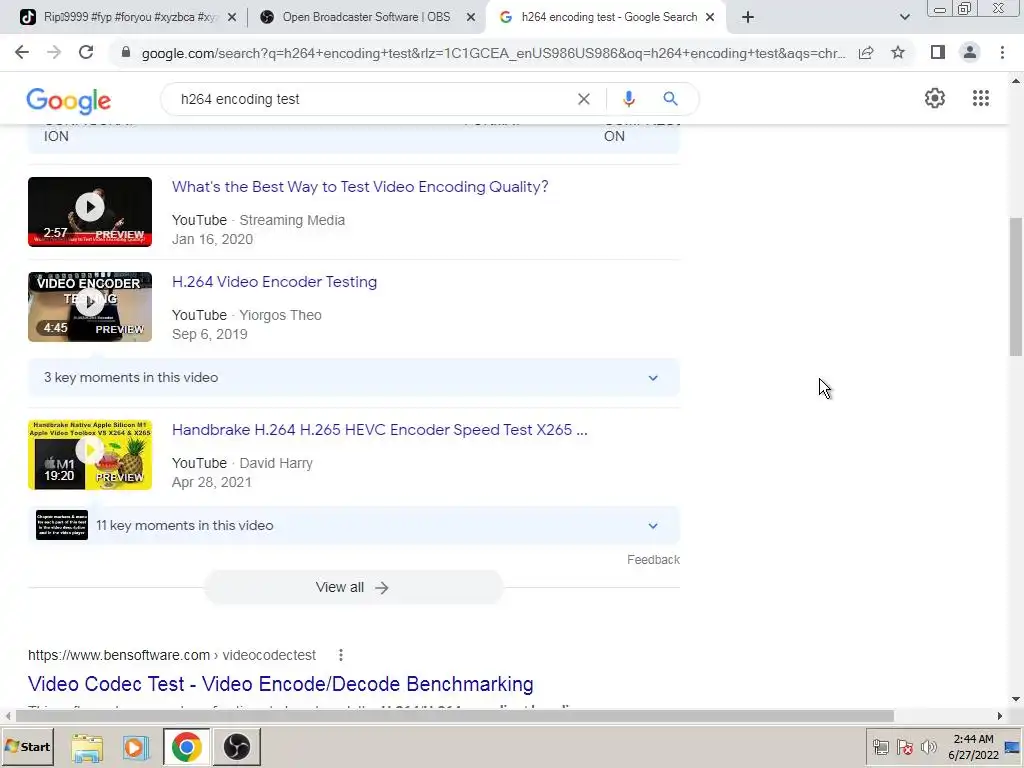Click View all videos button
Screen dimensions: 1024x768
tap(353, 587)
